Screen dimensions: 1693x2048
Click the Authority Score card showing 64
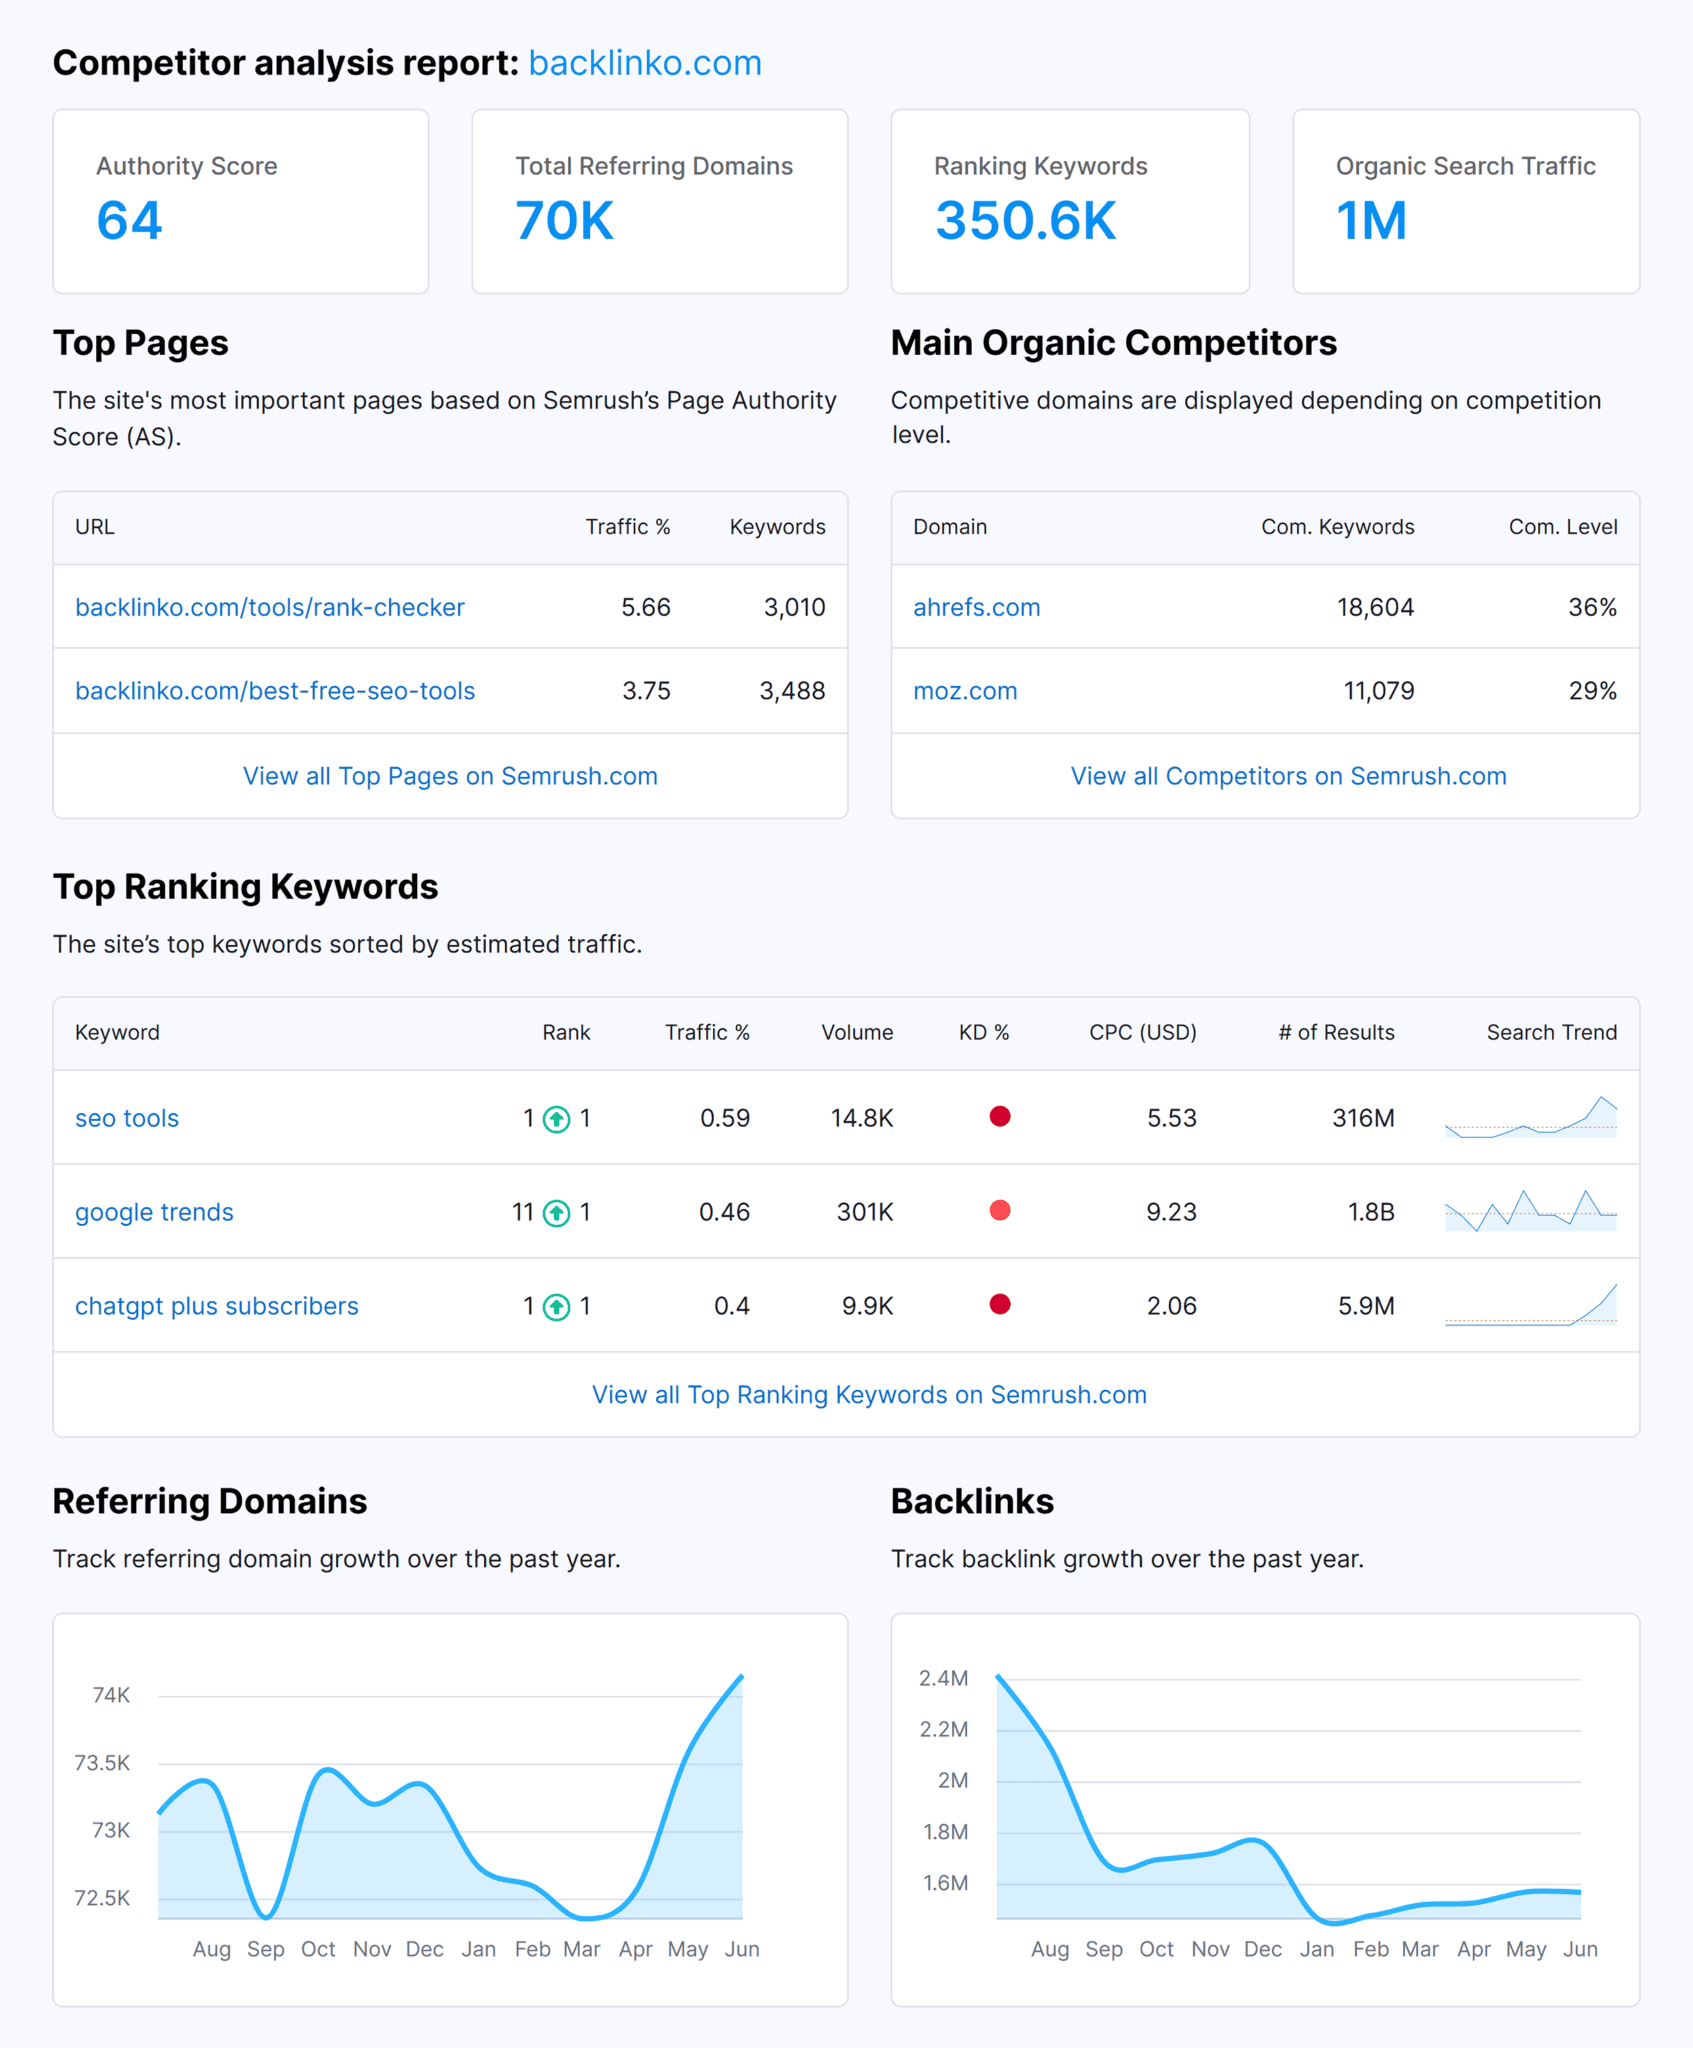[240, 201]
